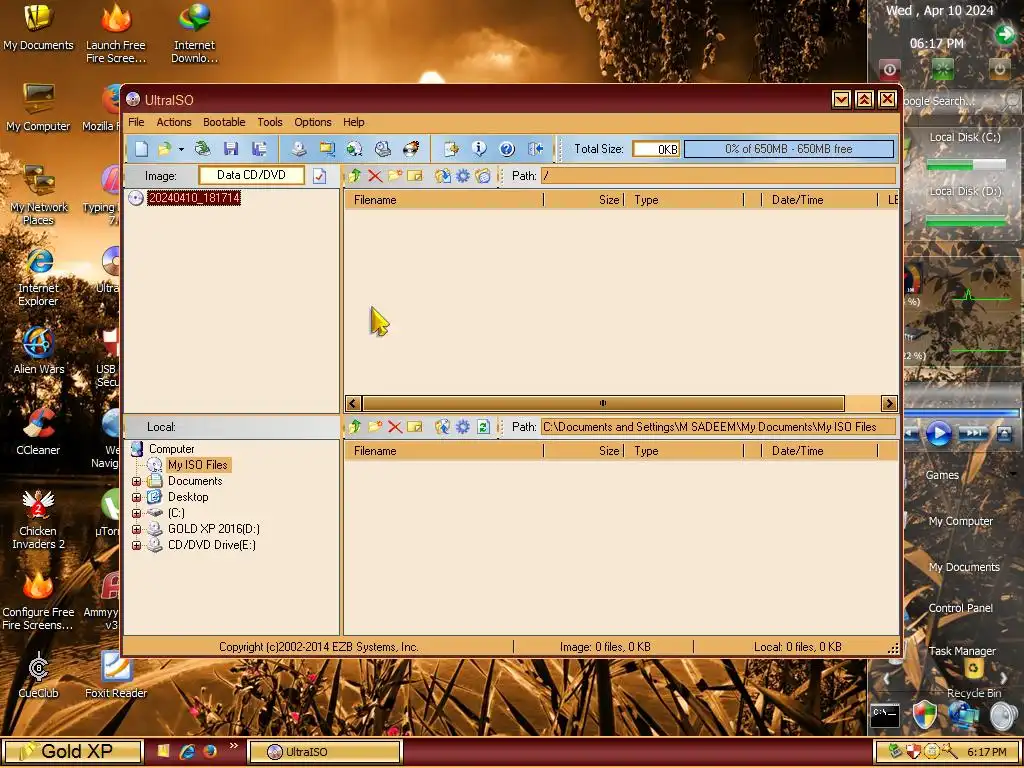Sort by Type in lower Local list

[684, 451]
